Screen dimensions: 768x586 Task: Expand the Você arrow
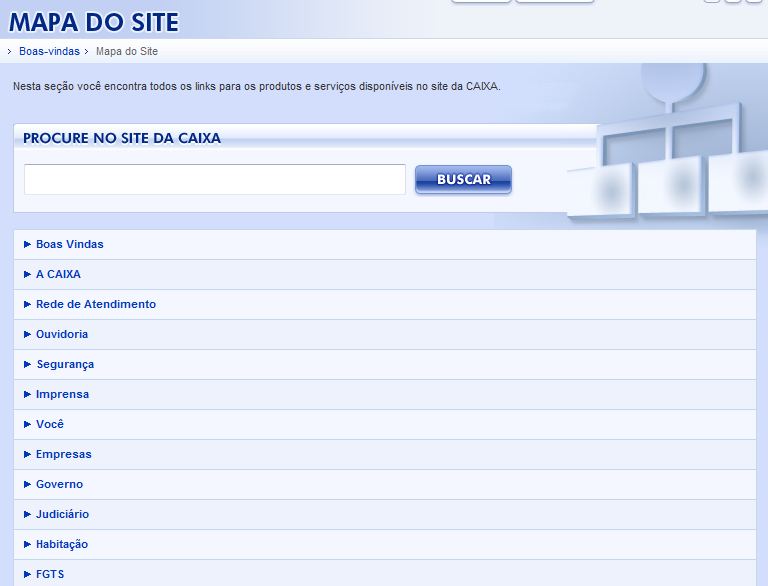point(27,424)
